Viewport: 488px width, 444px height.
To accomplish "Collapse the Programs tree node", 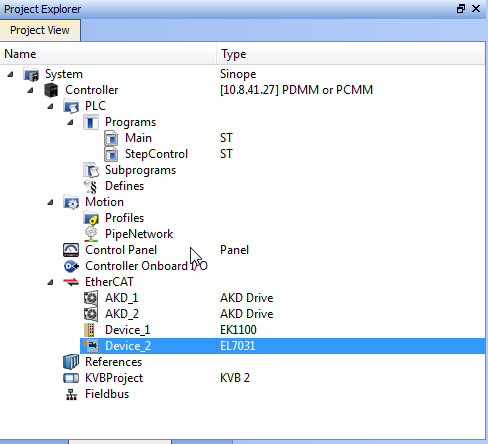I will click(70, 122).
